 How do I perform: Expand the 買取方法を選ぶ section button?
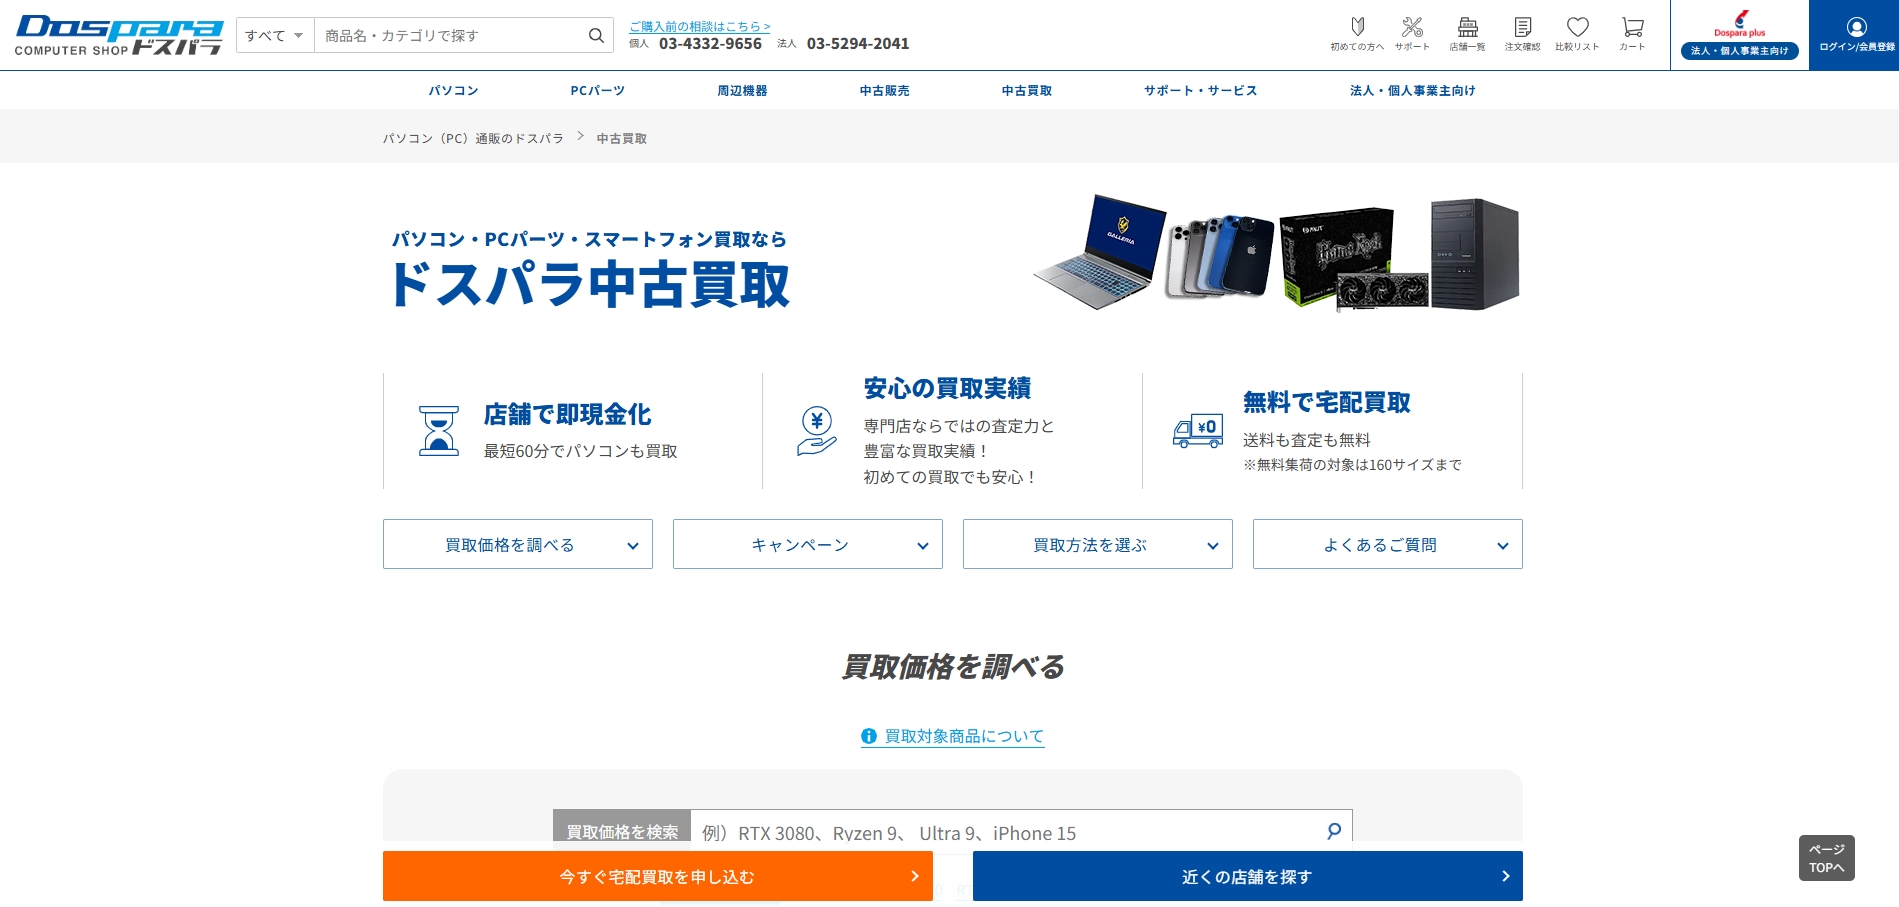(x=1098, y=544)
